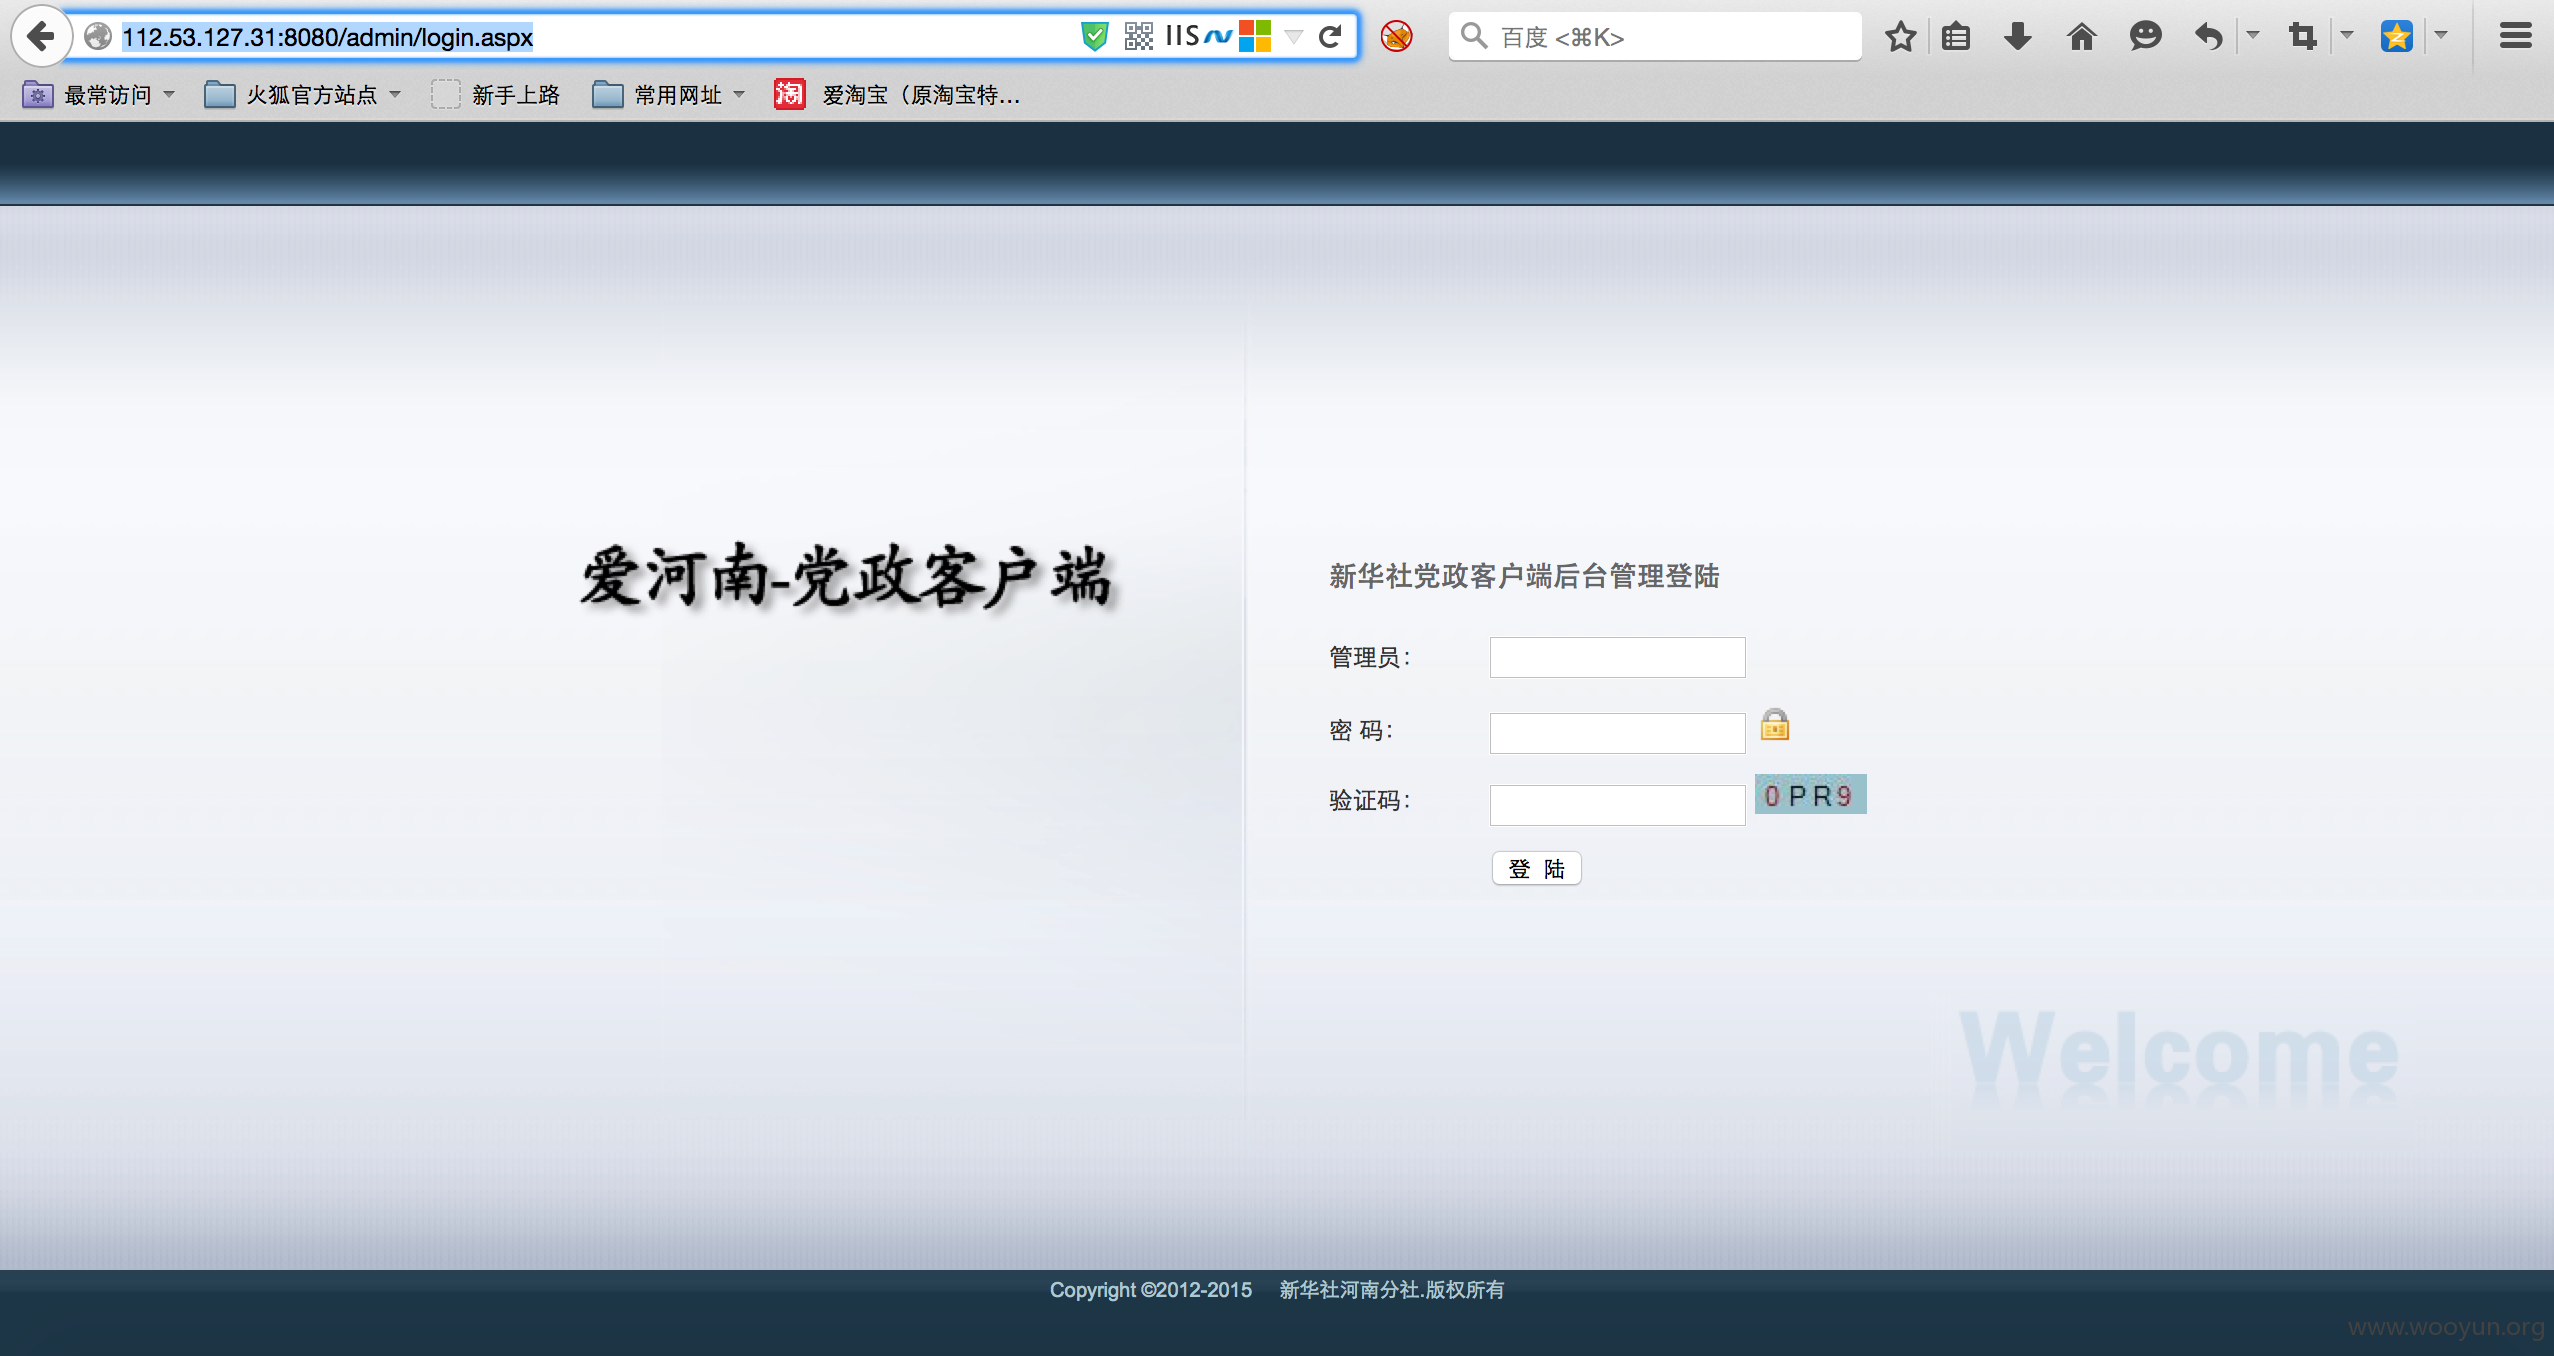2554x1356 pixels.
Task: Reload the page with the refresh icon
Action: (1330, 37)
